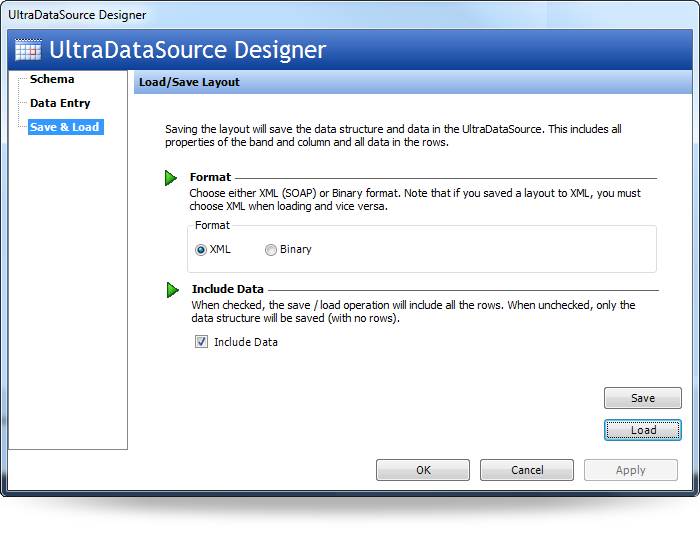Open the Data Entry tree item
The height and width of the screenshot is (542, 700).
[60, 103]
